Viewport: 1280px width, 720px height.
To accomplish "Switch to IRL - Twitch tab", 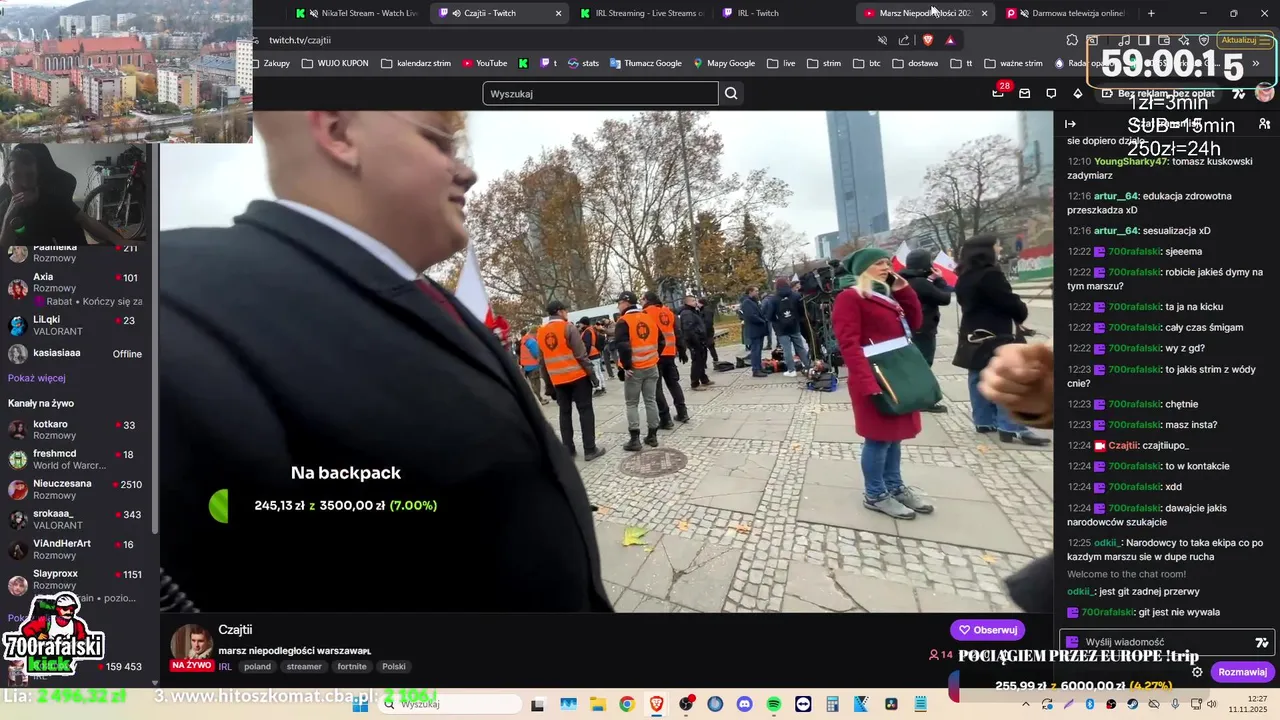I will [783, 13].
